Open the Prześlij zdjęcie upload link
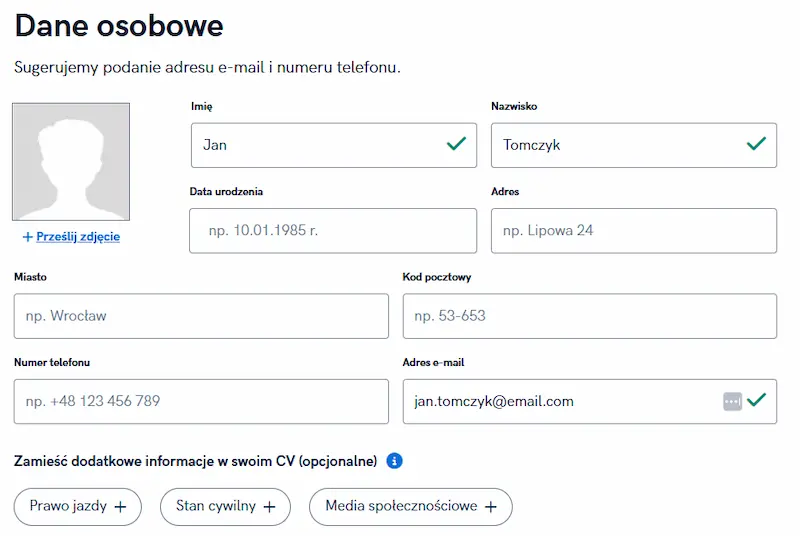The height and width of the screenshot is (536, 800). pos(78,237)
